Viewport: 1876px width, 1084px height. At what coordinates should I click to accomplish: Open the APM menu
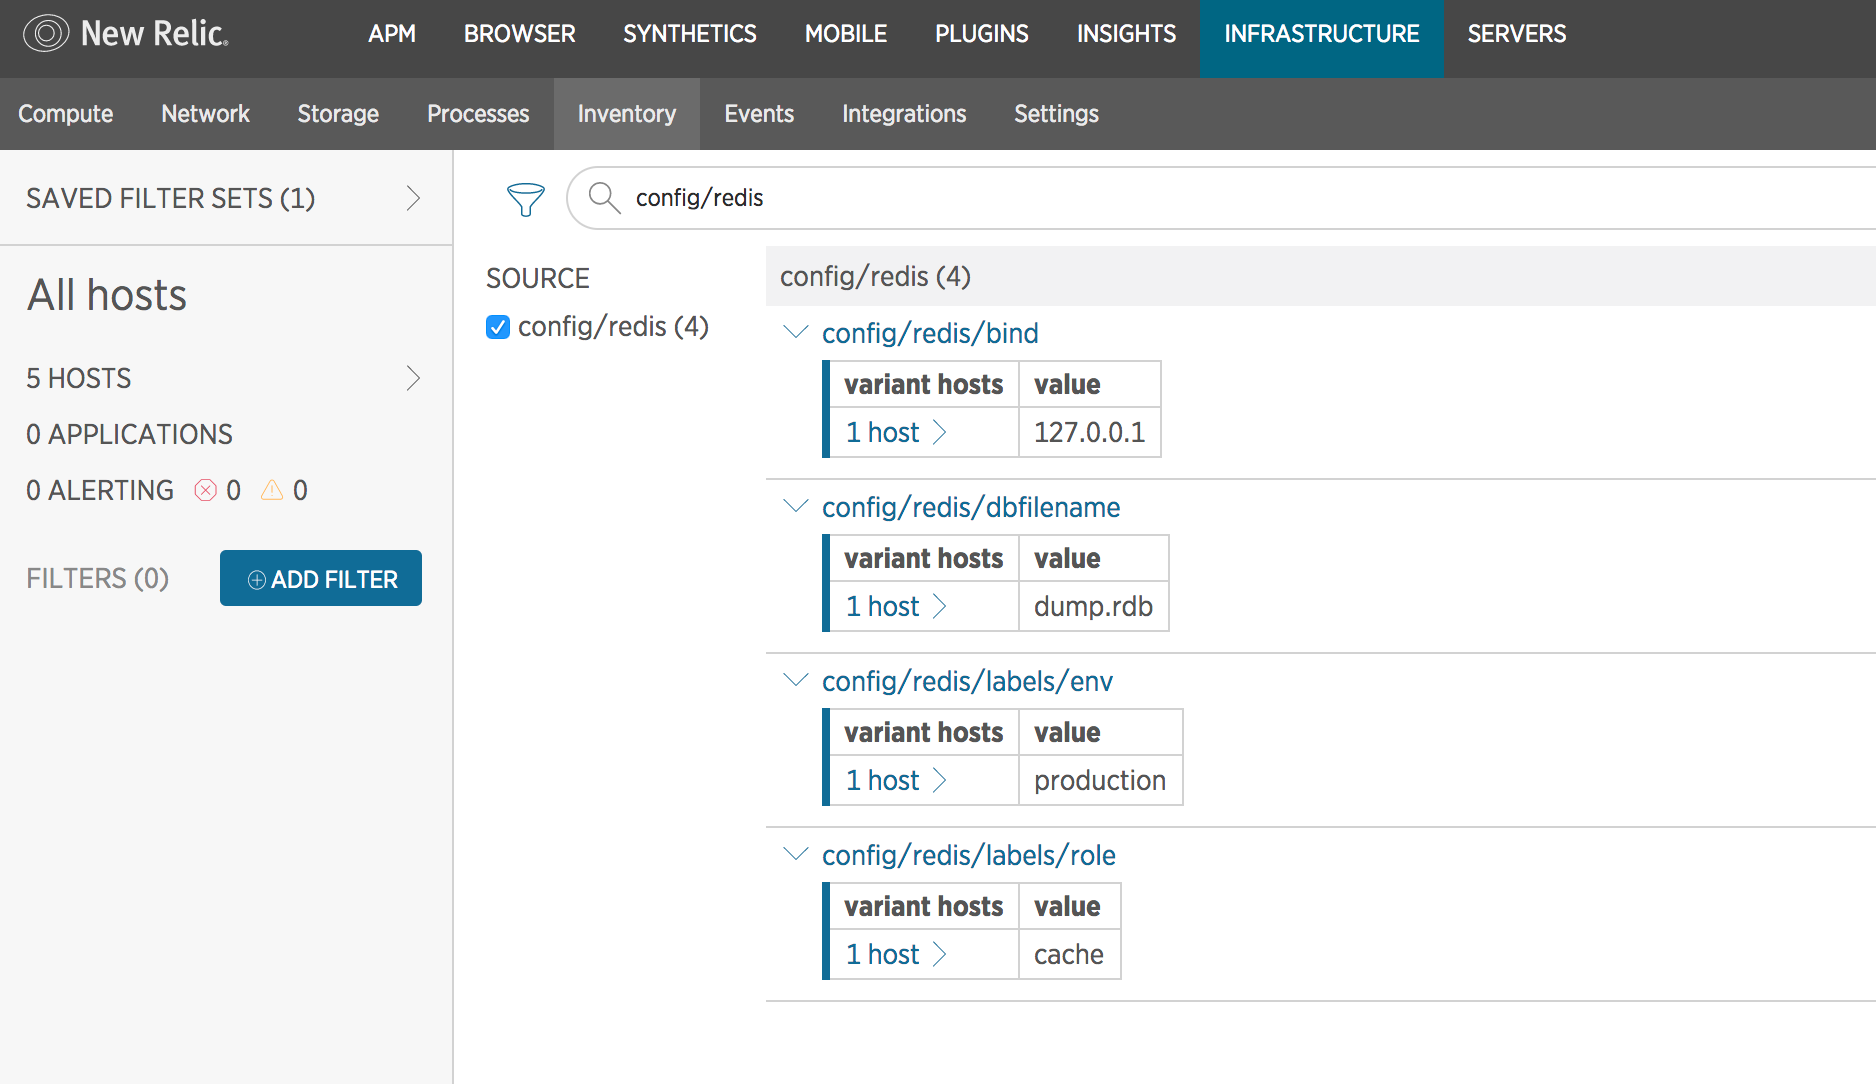392,34
